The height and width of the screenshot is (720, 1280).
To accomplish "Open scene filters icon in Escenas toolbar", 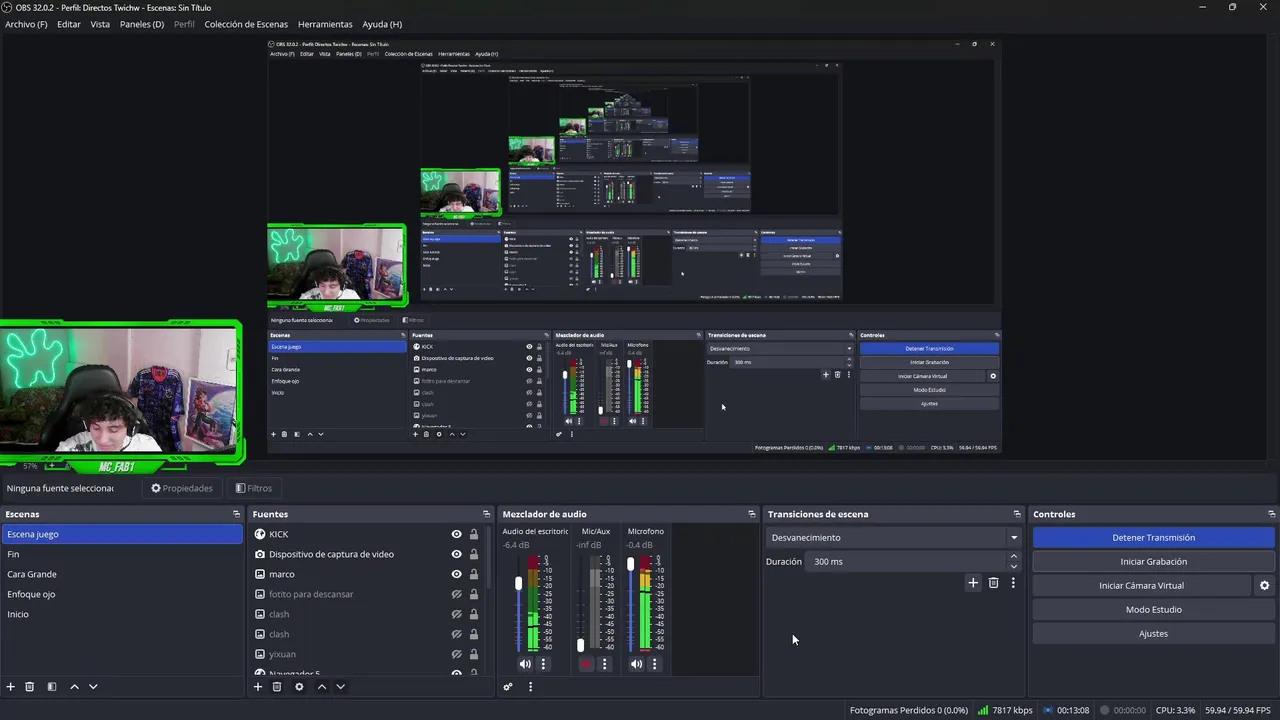I will pos(52,687).
